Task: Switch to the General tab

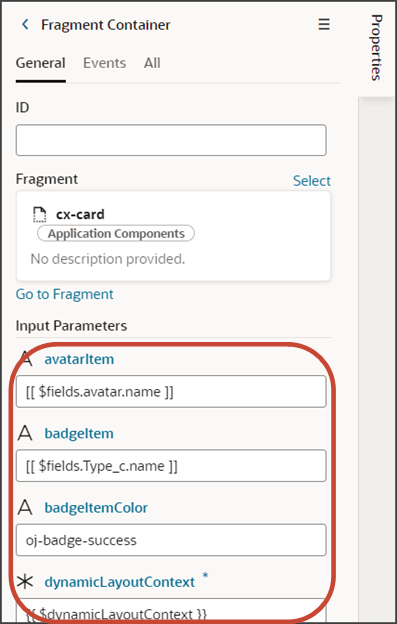Action: (41, 63)
